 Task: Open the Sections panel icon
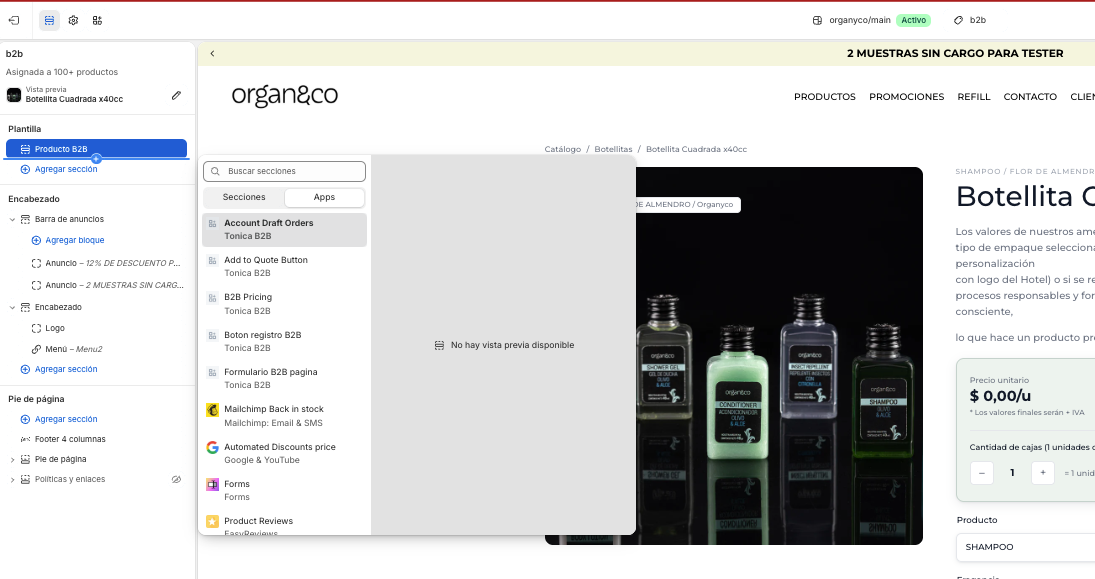49,20
